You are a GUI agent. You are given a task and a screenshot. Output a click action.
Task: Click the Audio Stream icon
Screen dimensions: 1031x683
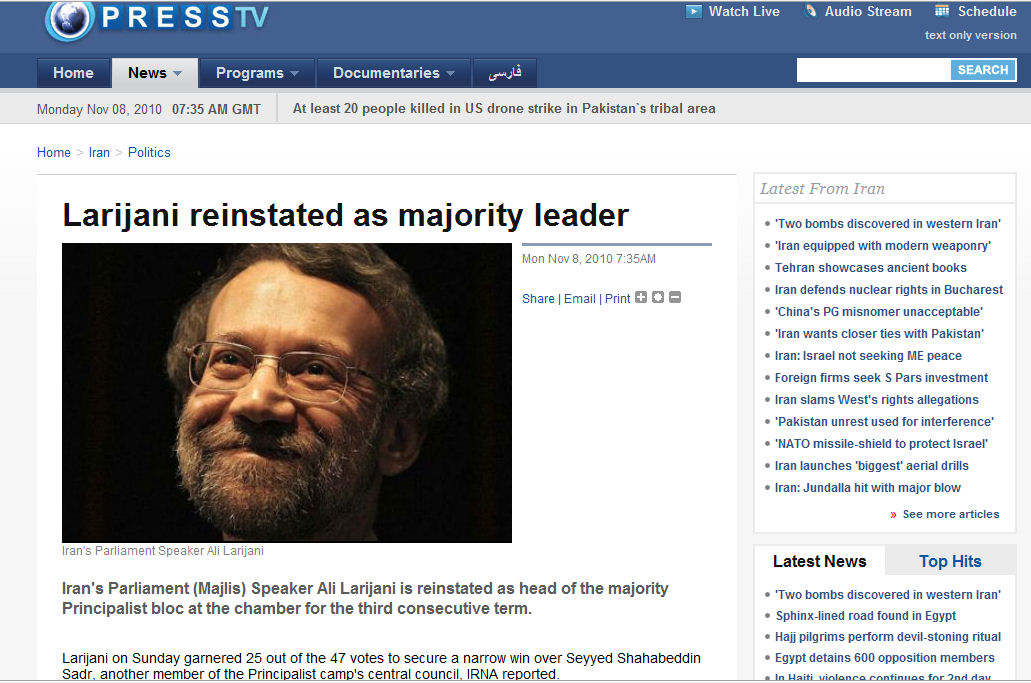tap(809, 12)
